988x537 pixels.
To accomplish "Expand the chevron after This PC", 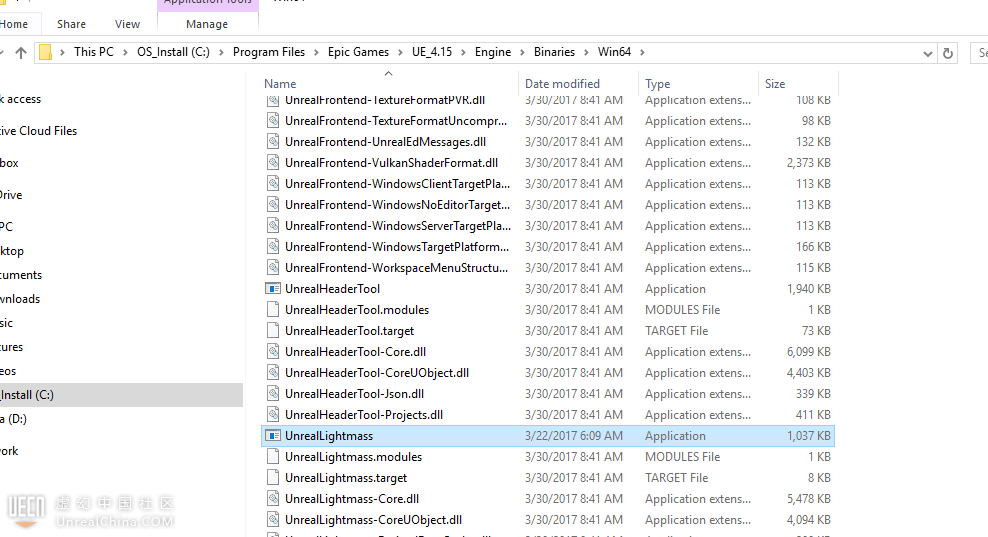I will (125, 52).
